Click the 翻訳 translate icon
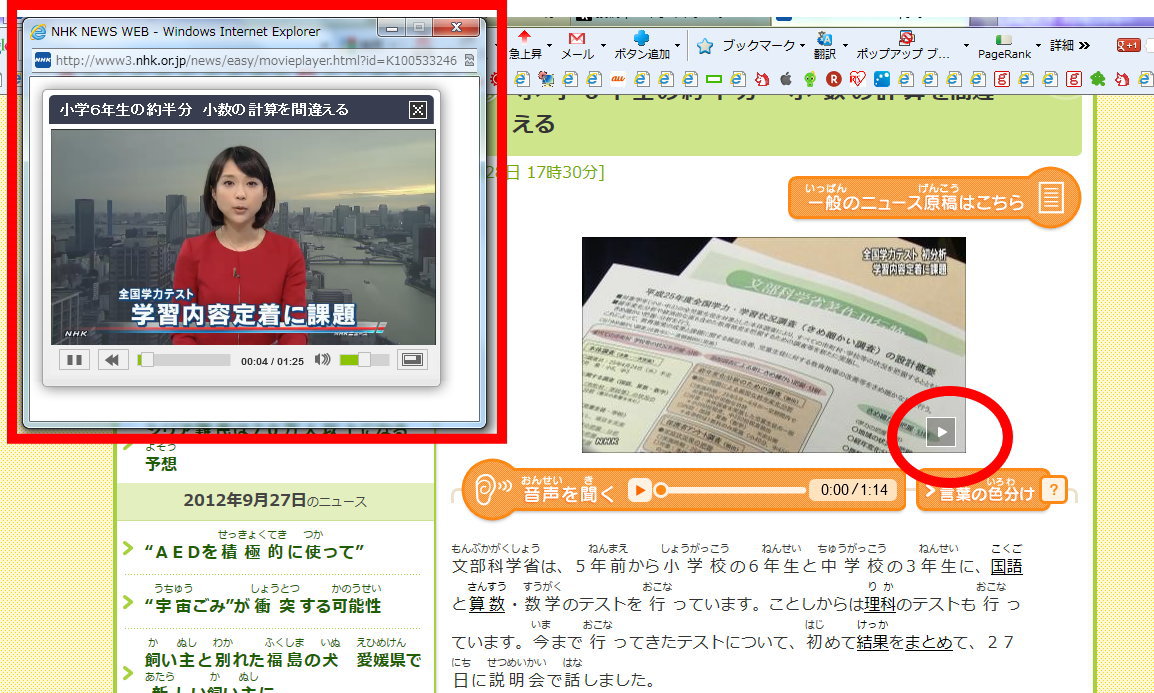This screenshot has height=693, width=1154. click(x=824, y=39)
